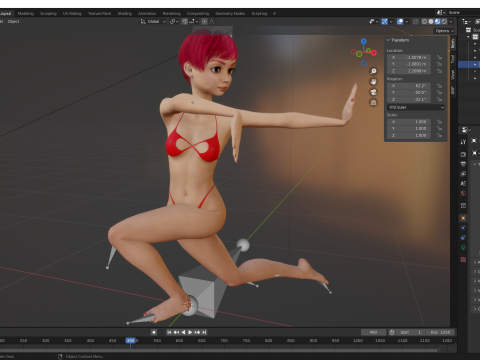Switch to the Compositing workspace tab

coord(198,14)
